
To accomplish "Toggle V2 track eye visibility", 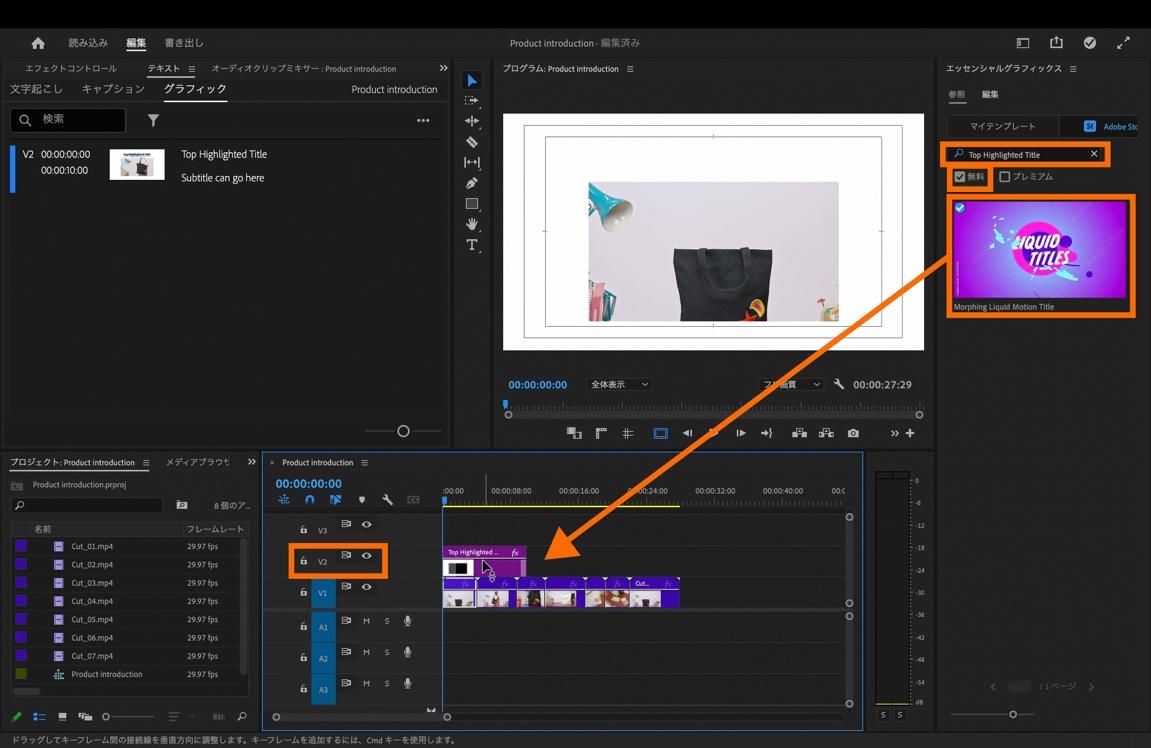I will coord(367,556).
